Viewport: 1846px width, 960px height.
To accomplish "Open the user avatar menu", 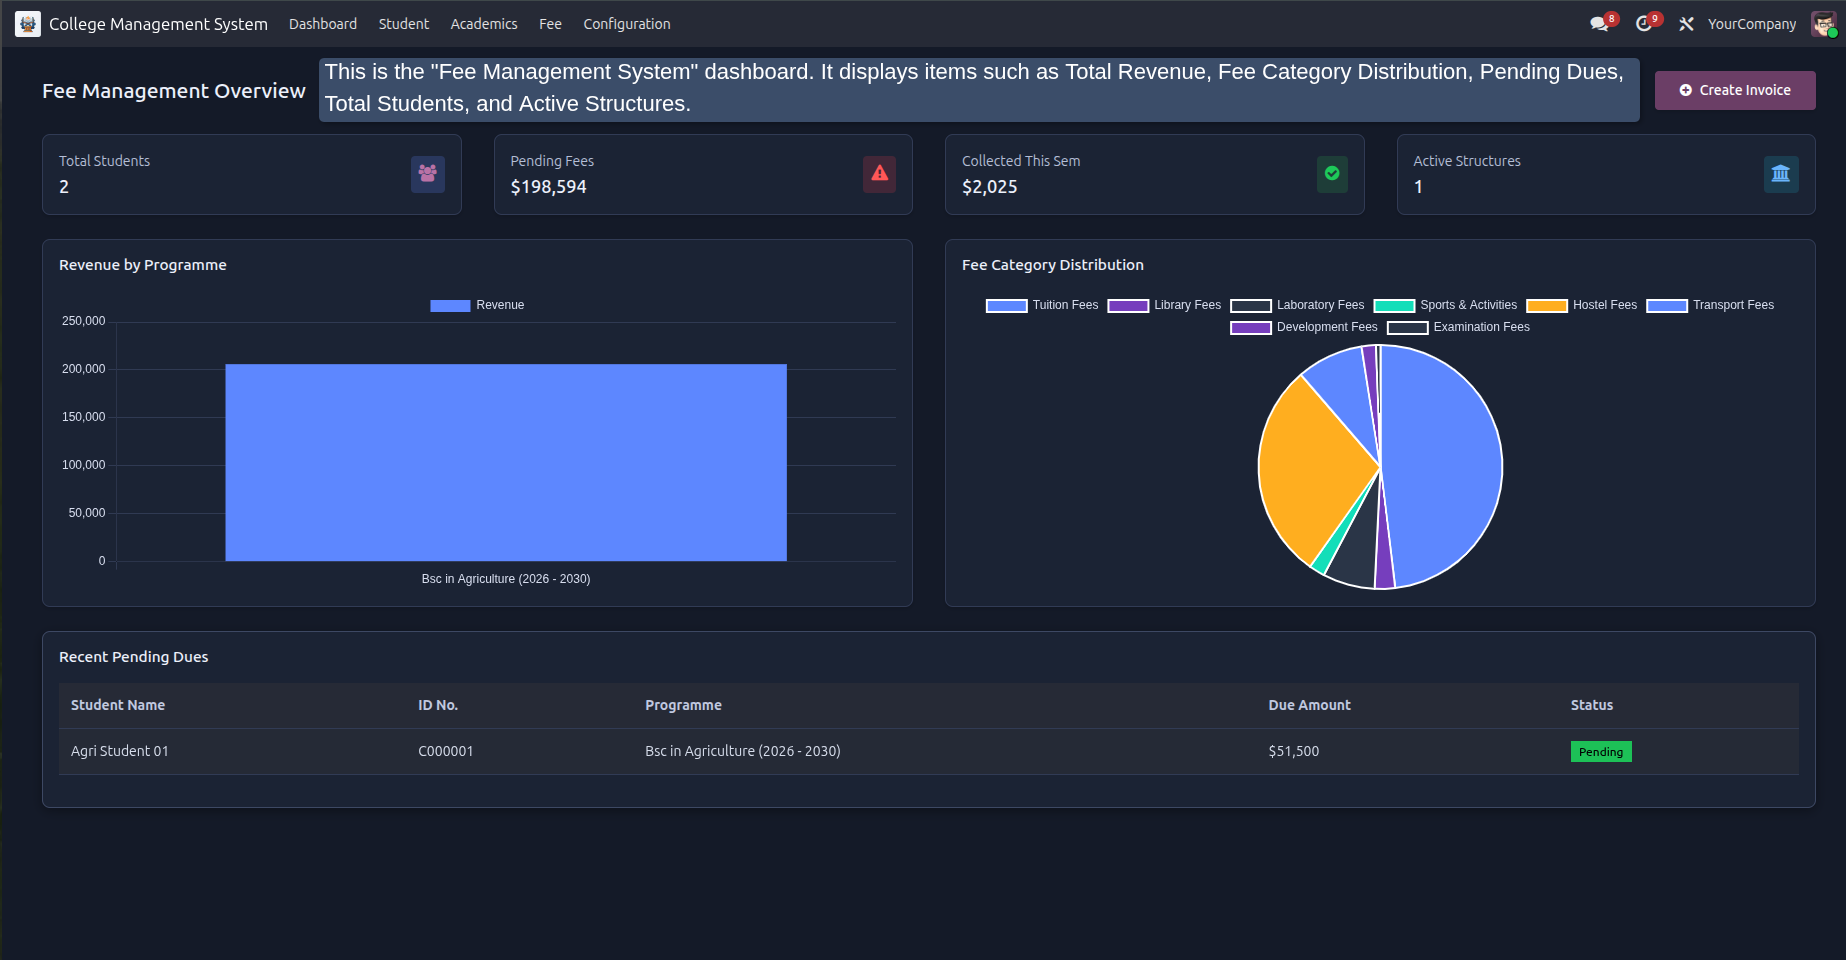I will pos(1823,24).
